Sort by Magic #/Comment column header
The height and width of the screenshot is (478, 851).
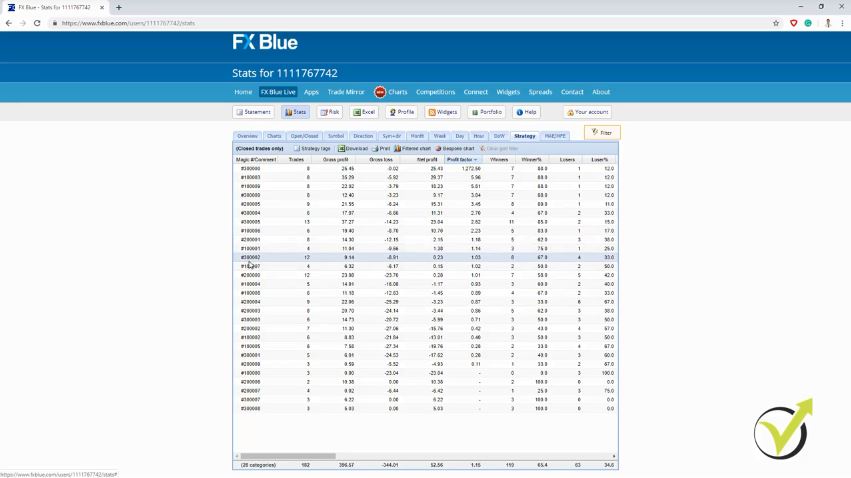tap(256, 160)
